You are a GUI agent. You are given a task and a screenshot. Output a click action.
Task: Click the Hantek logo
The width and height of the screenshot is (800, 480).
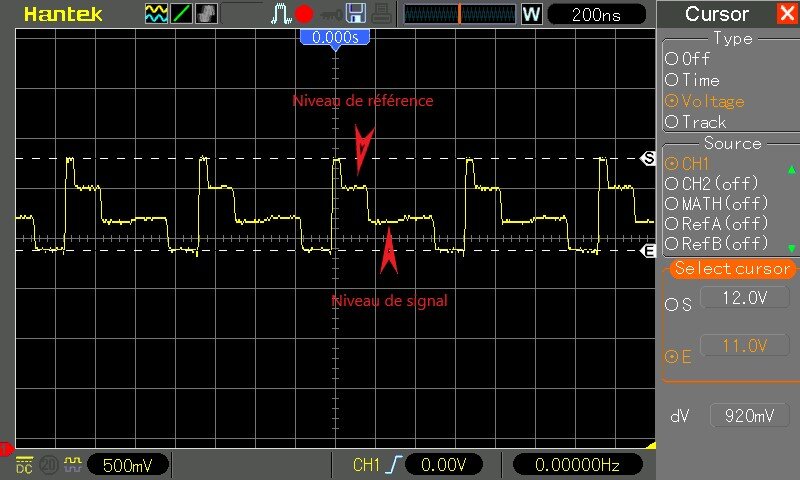coord(63,14)
